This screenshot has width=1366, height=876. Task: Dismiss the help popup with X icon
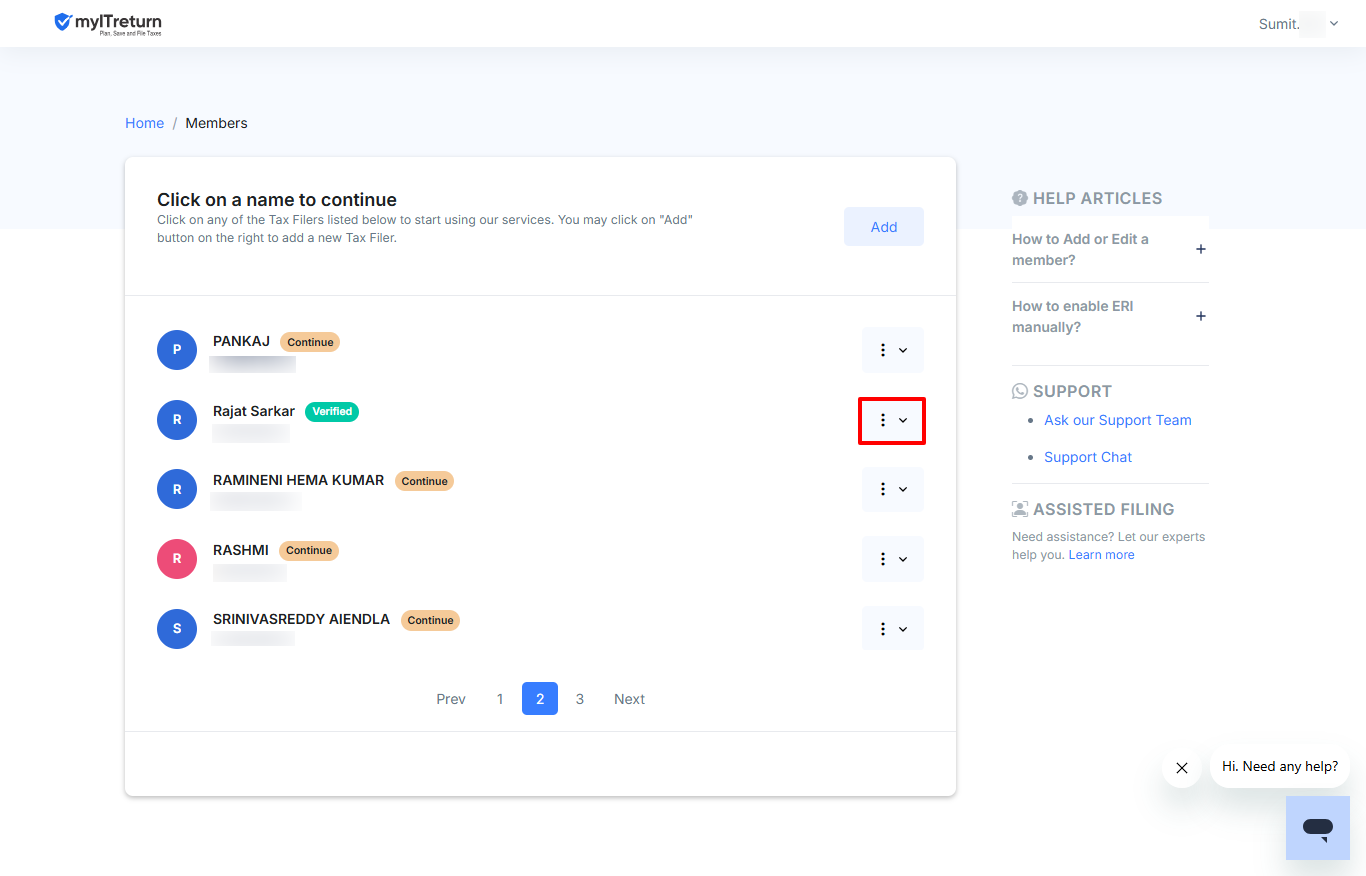click(x=1182, y=768)
